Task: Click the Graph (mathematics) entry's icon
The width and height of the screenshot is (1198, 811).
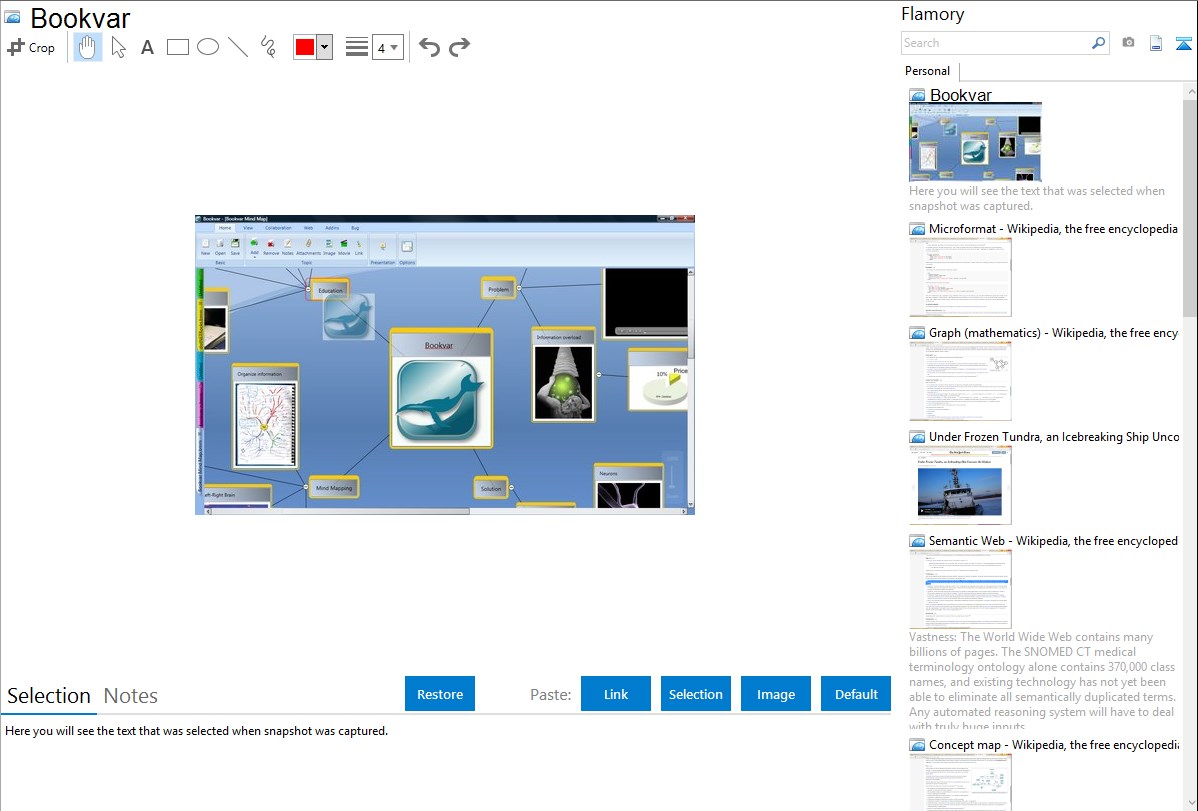Action: coord(918,333)
